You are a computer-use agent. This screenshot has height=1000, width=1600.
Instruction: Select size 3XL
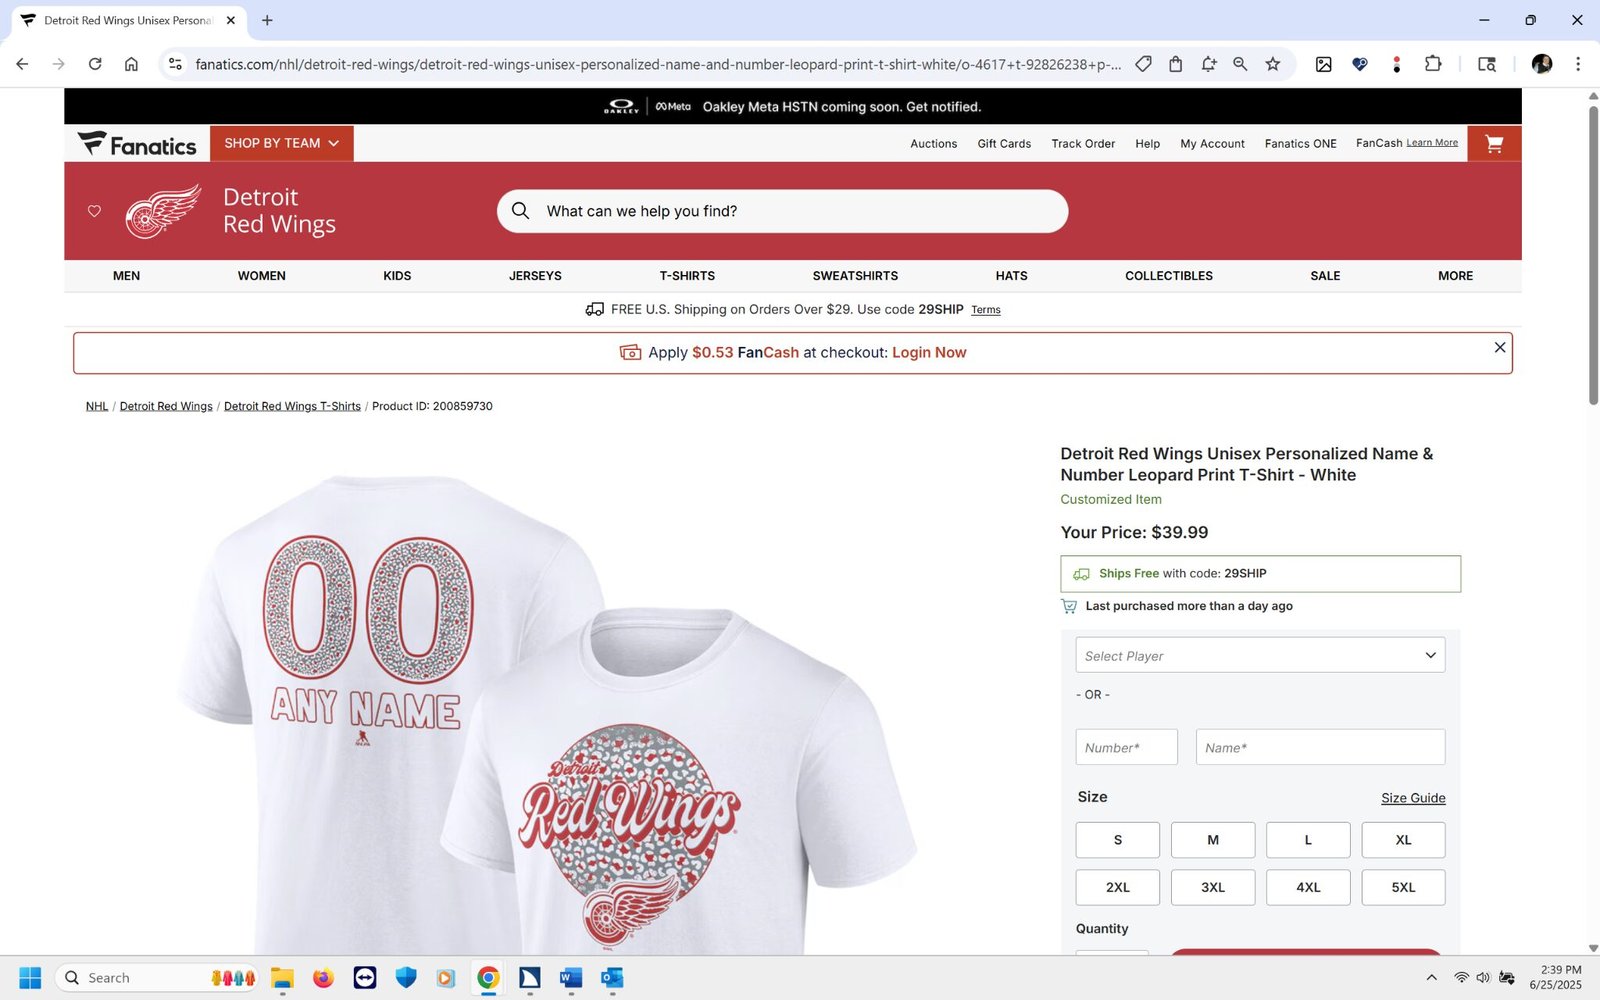point(1213,887)
